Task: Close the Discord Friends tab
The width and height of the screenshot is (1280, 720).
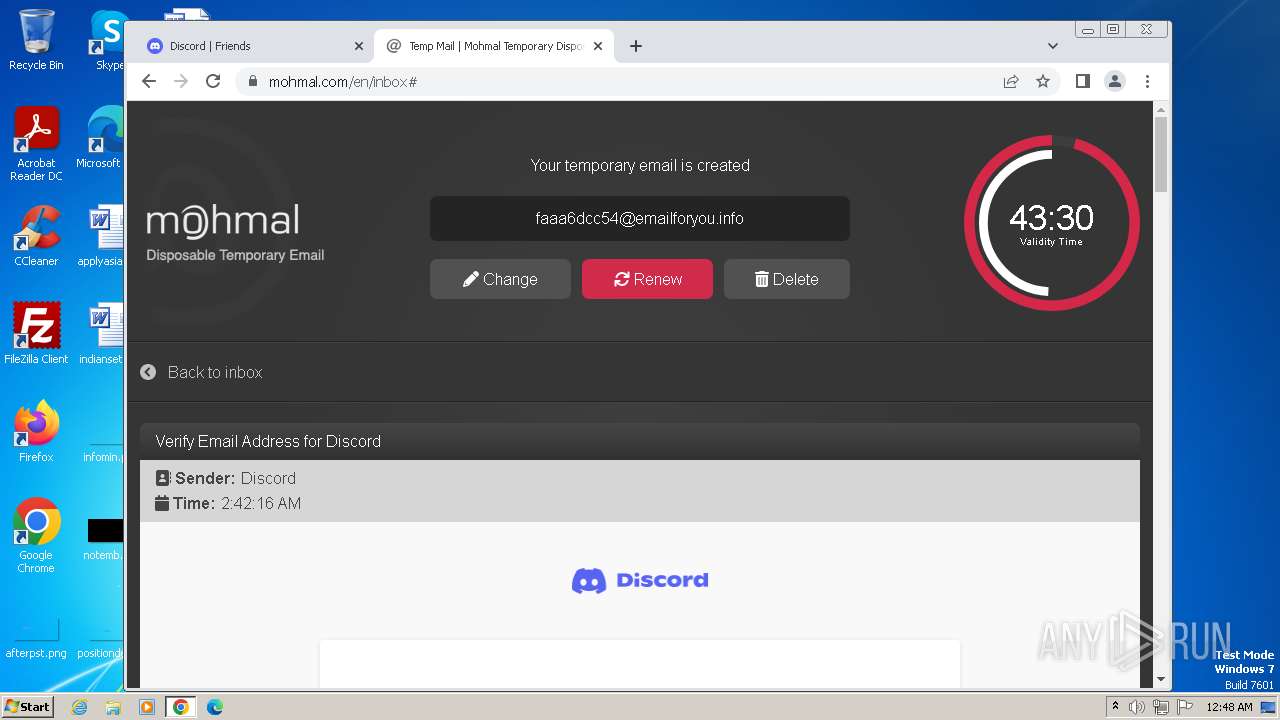Action: pyautogui.click(x=359, y=46)
